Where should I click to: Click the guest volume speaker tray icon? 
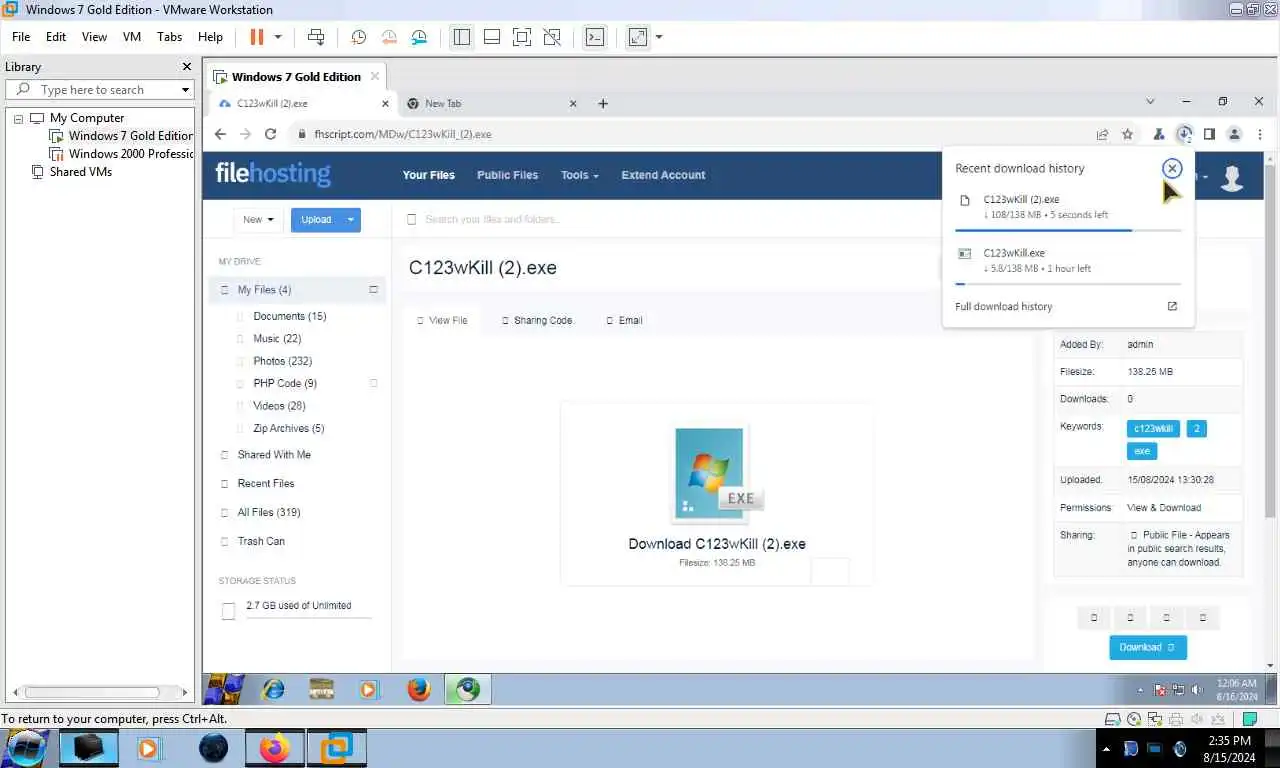[1197, 690]
